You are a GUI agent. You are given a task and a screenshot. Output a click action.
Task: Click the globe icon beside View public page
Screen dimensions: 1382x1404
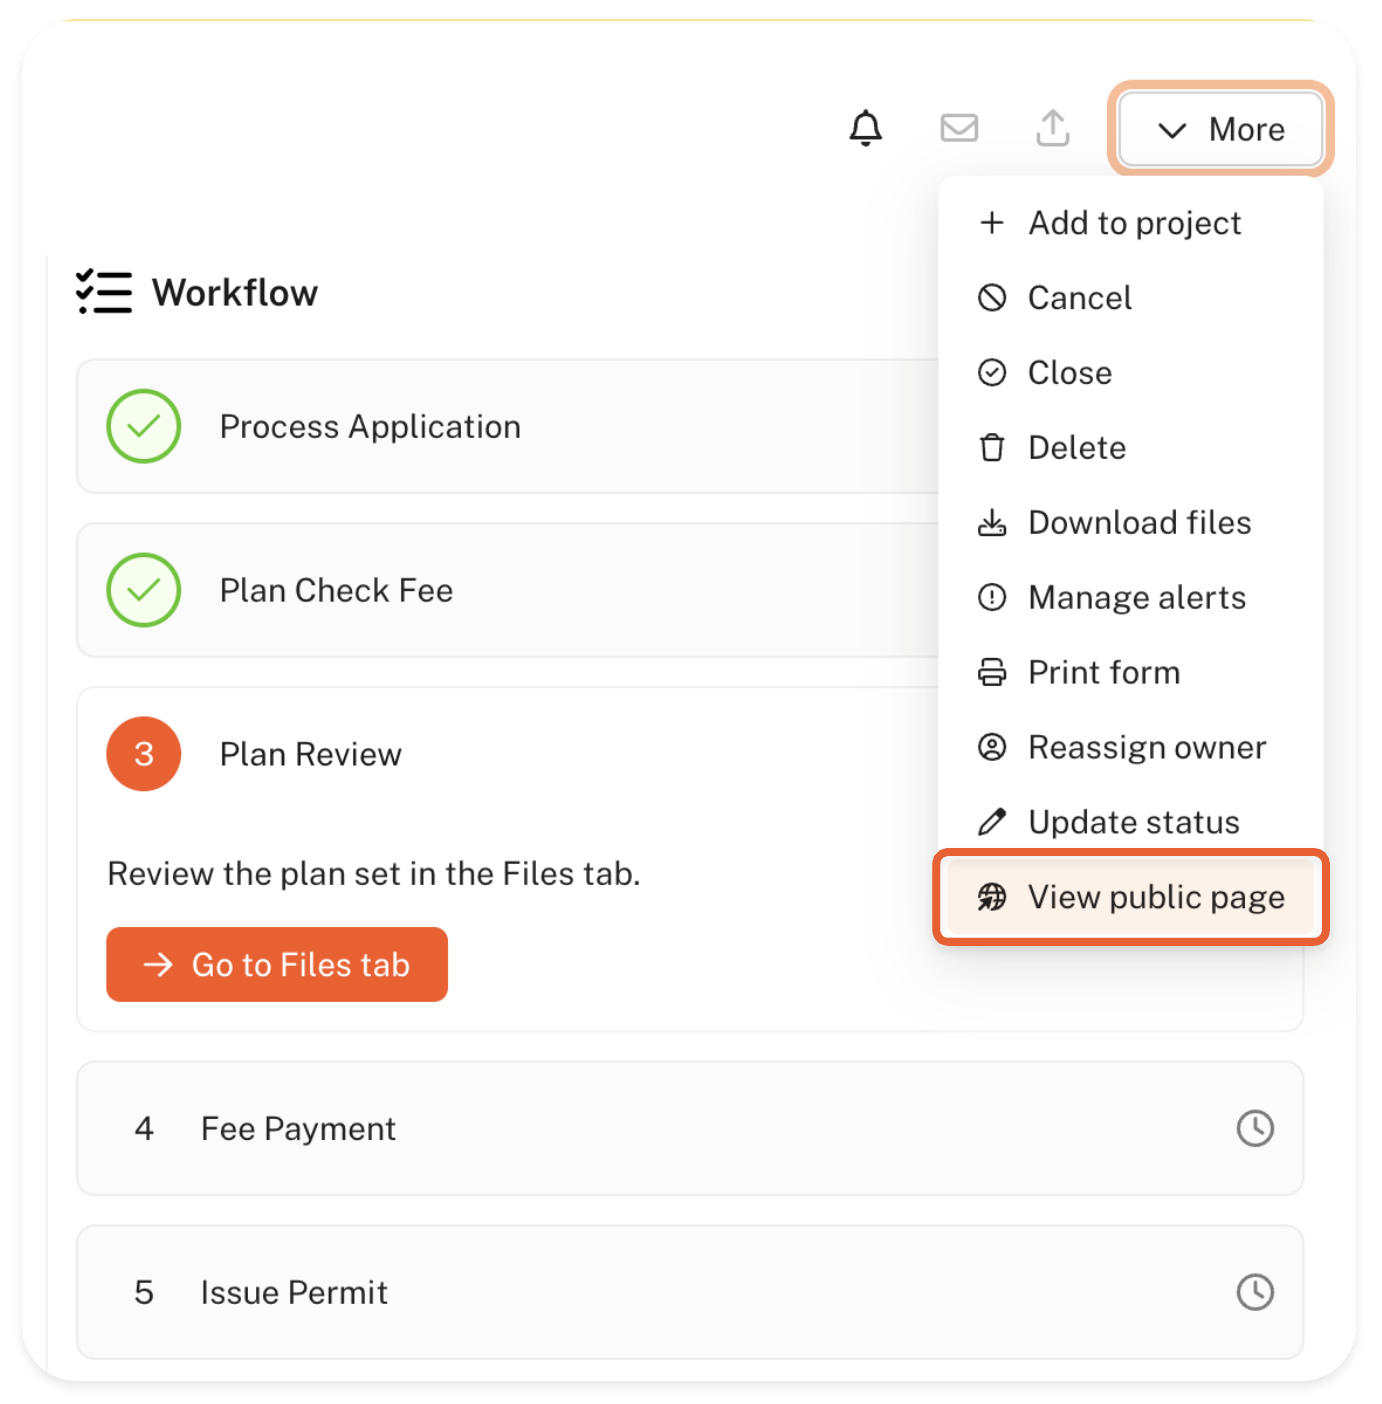point(991,897)
